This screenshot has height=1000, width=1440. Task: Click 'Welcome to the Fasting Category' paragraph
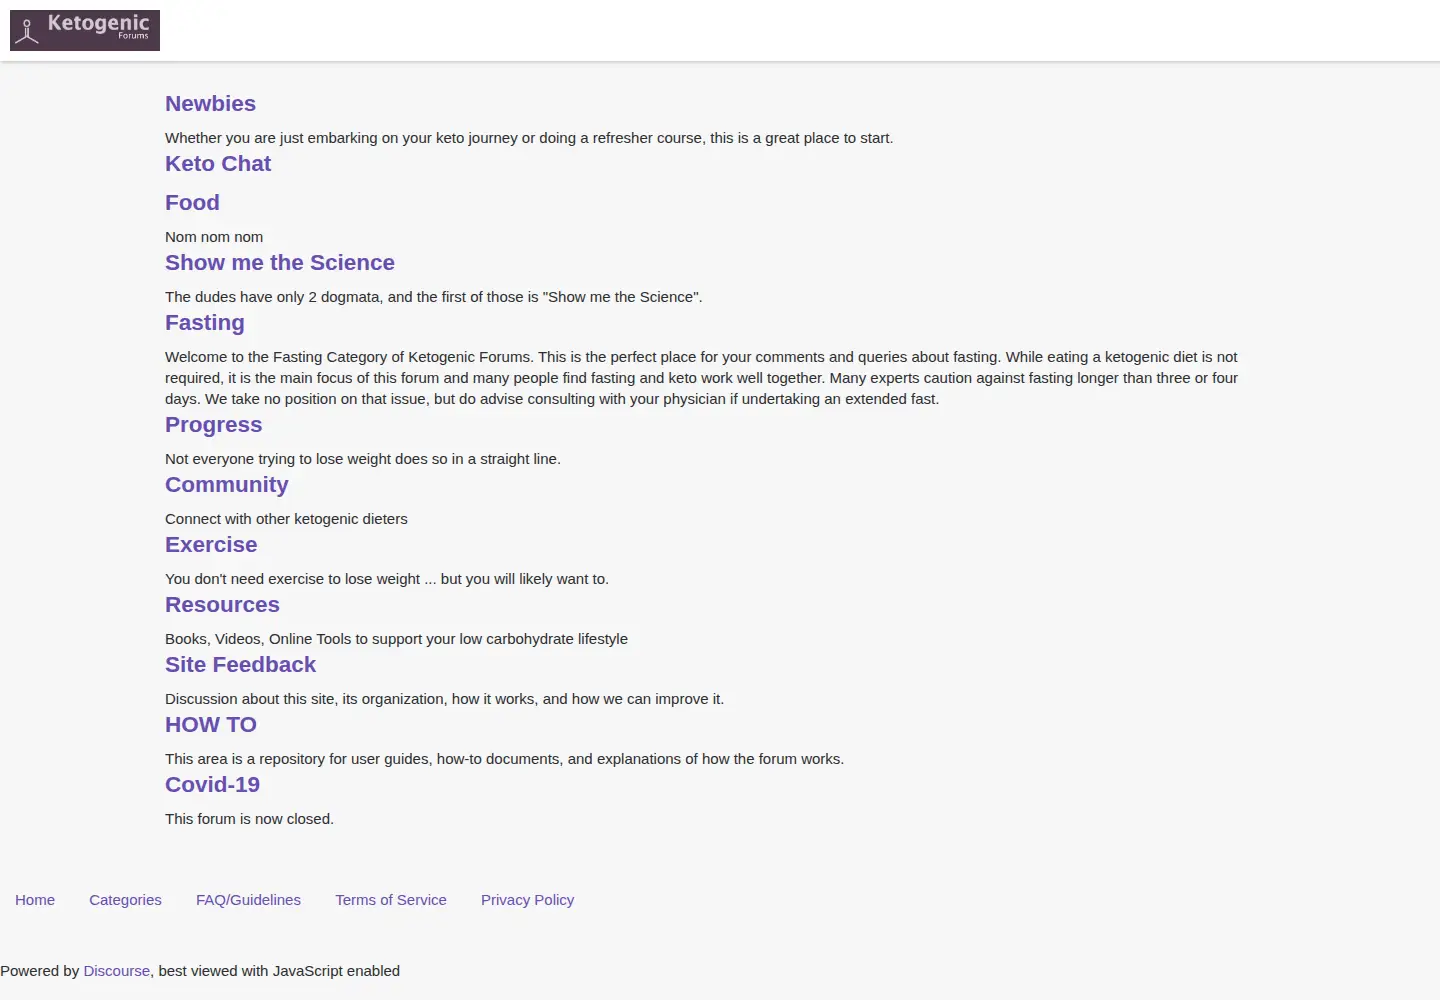pos(701,378)
